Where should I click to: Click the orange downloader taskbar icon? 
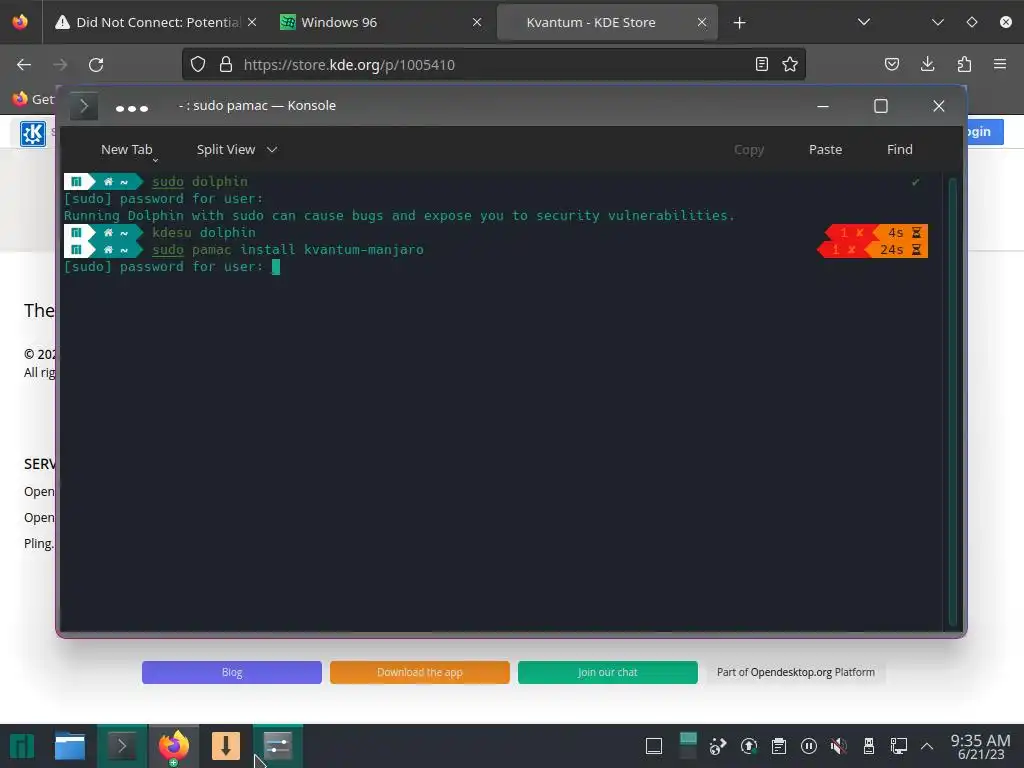tap(226, 746)
